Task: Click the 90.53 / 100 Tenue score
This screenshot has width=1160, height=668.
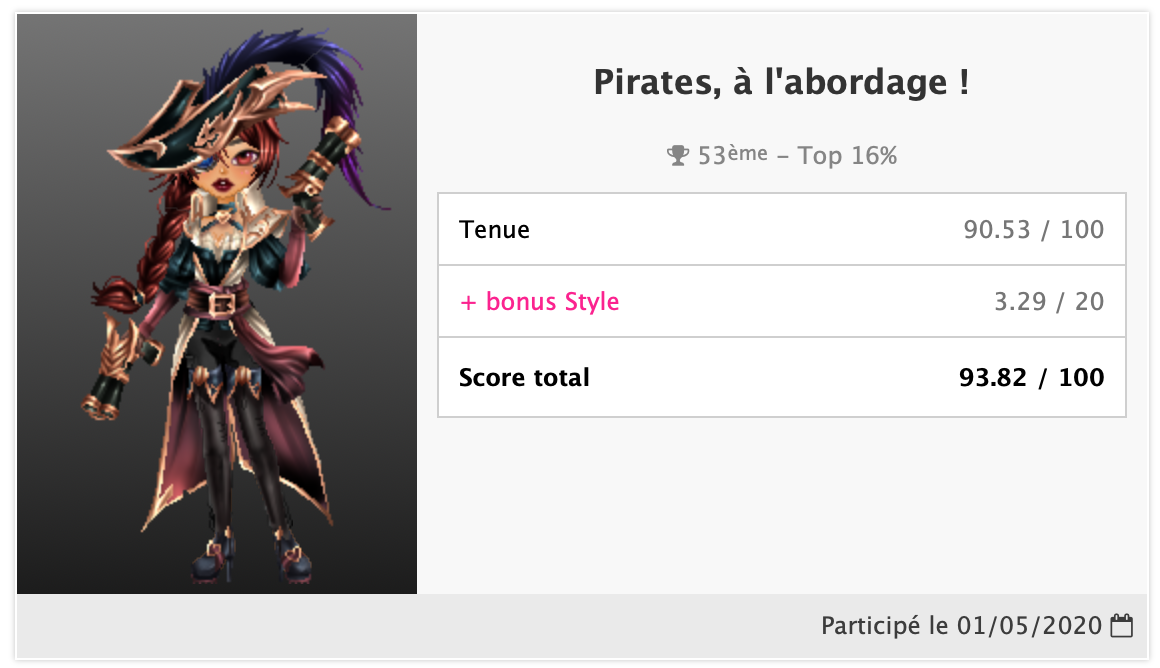Action: [x=1033, y=229]
